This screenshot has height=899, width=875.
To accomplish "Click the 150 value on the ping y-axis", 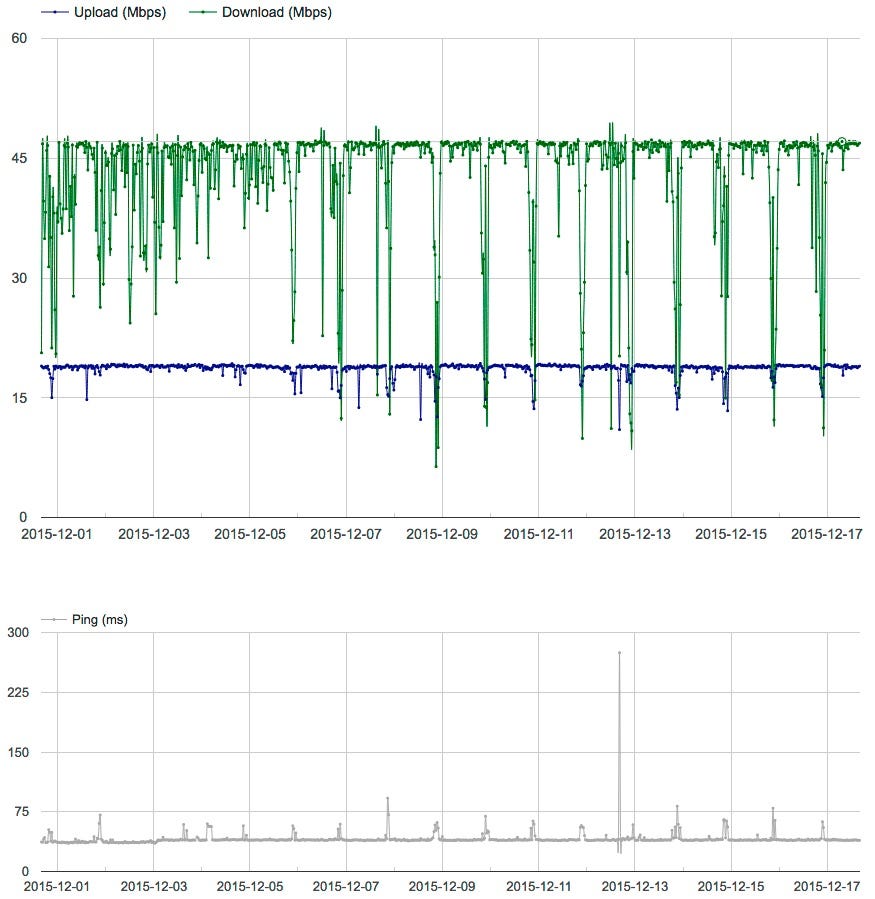I will tap(18, 752).
